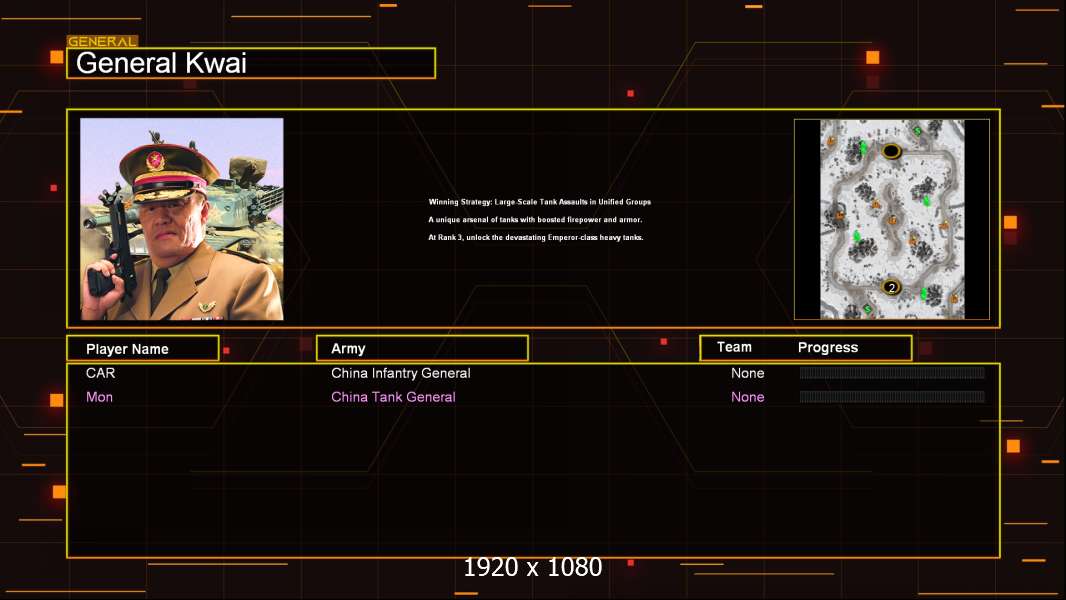This screenshot has height=600, width=1066.
Task: Click CAR's loading progress bar
Action: click(892, 372)
